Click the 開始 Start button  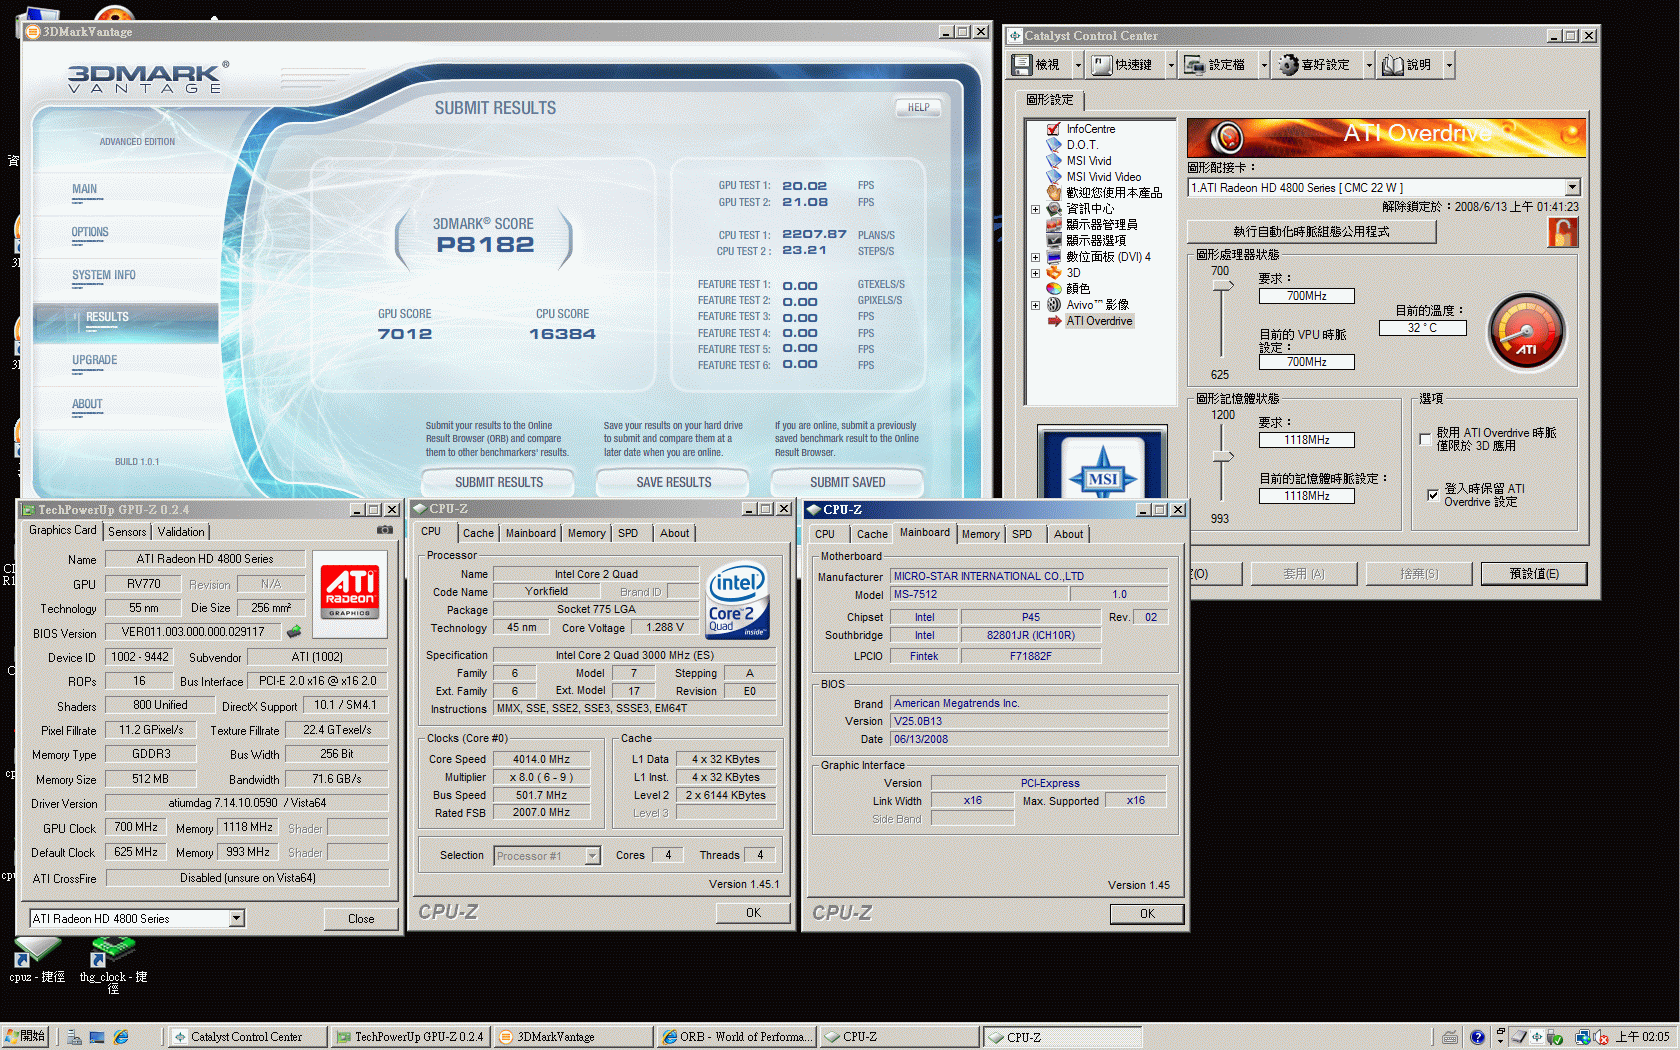tap(27, 1037)
